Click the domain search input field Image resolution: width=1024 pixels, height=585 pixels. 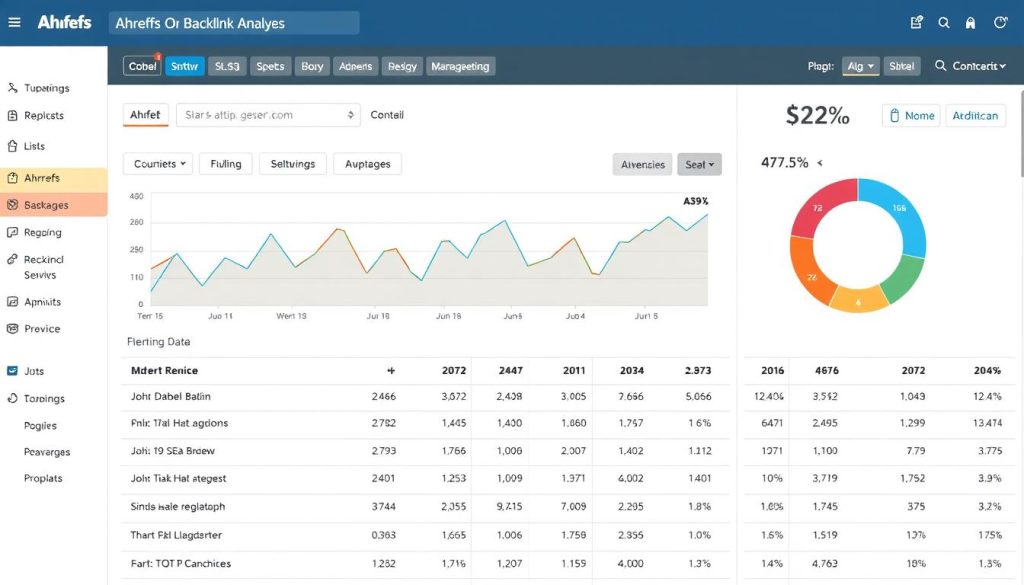(268, 115)
